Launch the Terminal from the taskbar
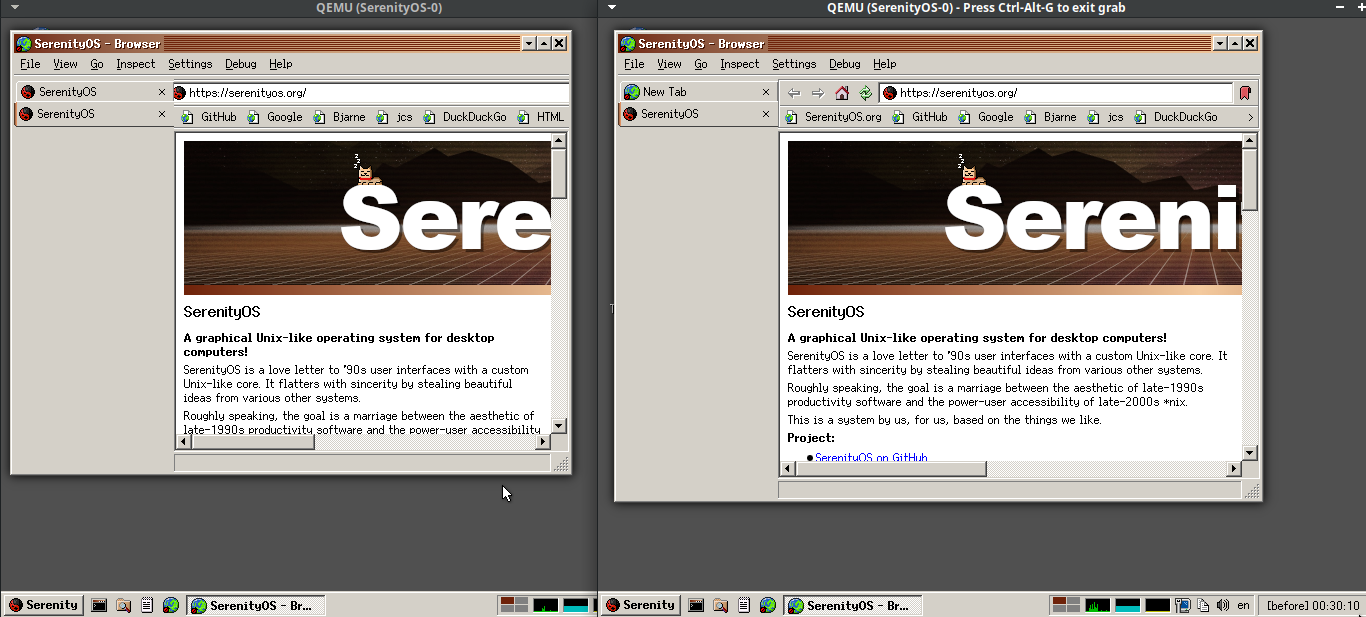The height and width of the screenshot is (617, 1366). 695,604
